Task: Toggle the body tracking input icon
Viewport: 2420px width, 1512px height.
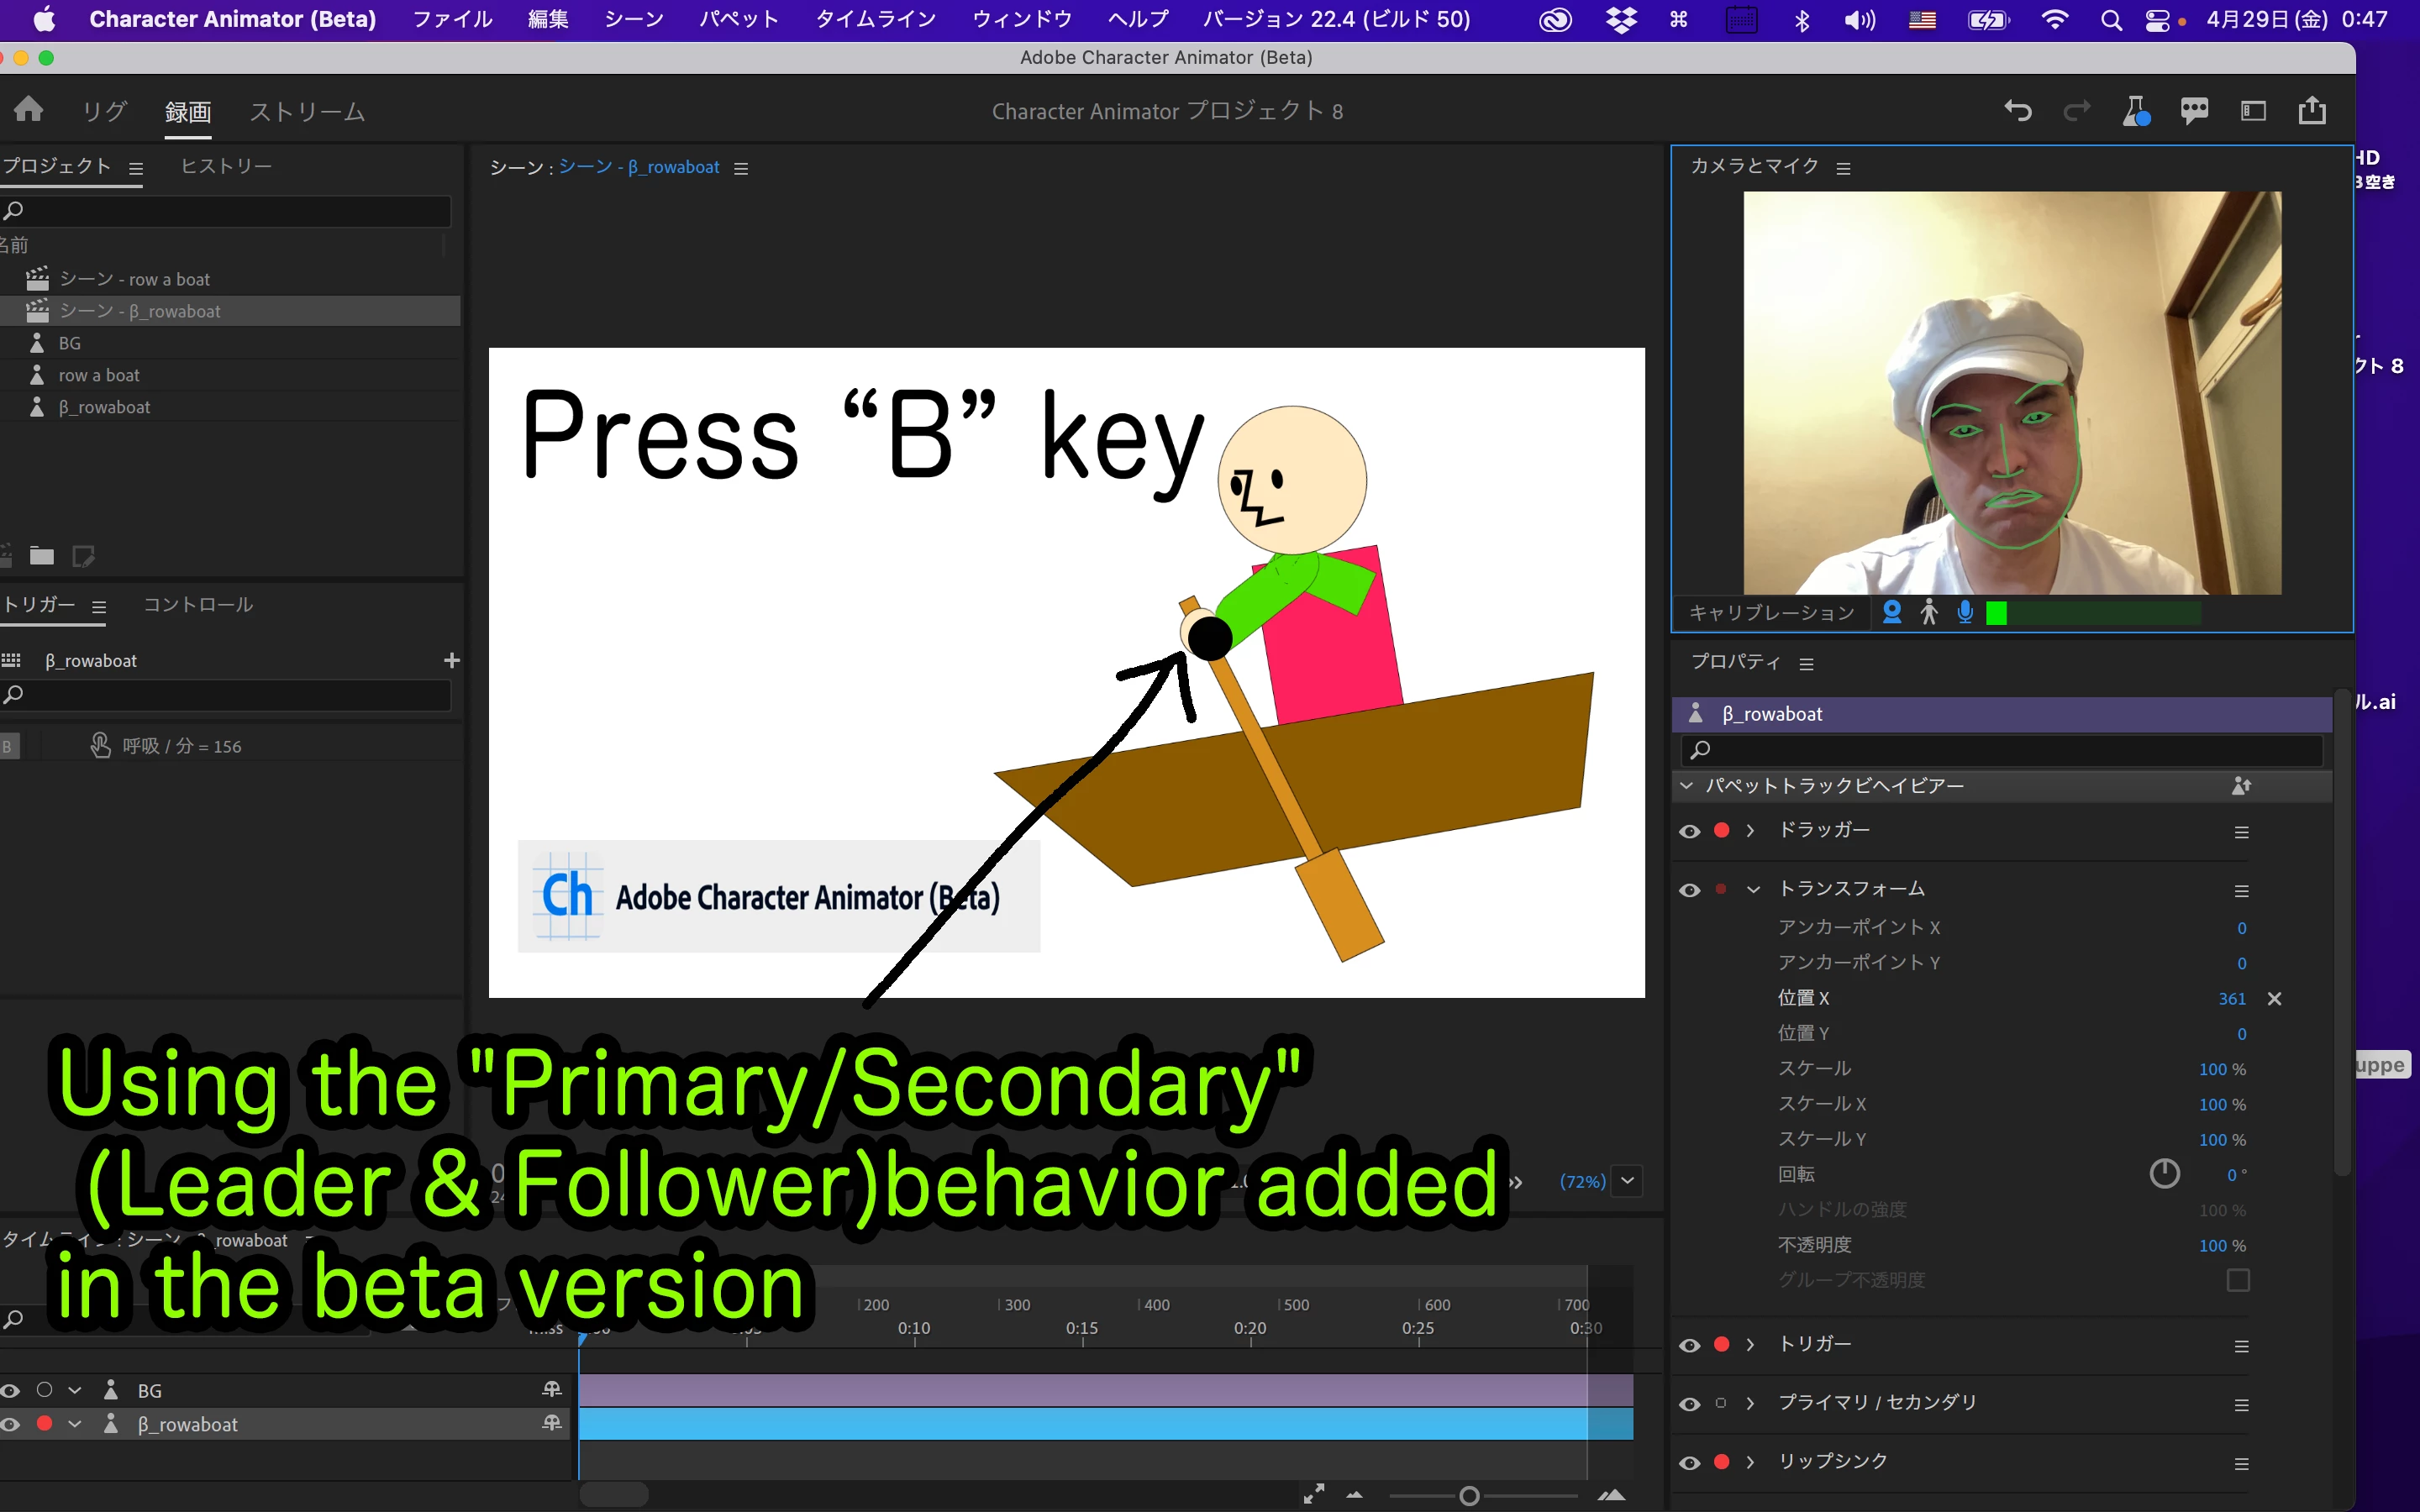Action: point(1928,612)
